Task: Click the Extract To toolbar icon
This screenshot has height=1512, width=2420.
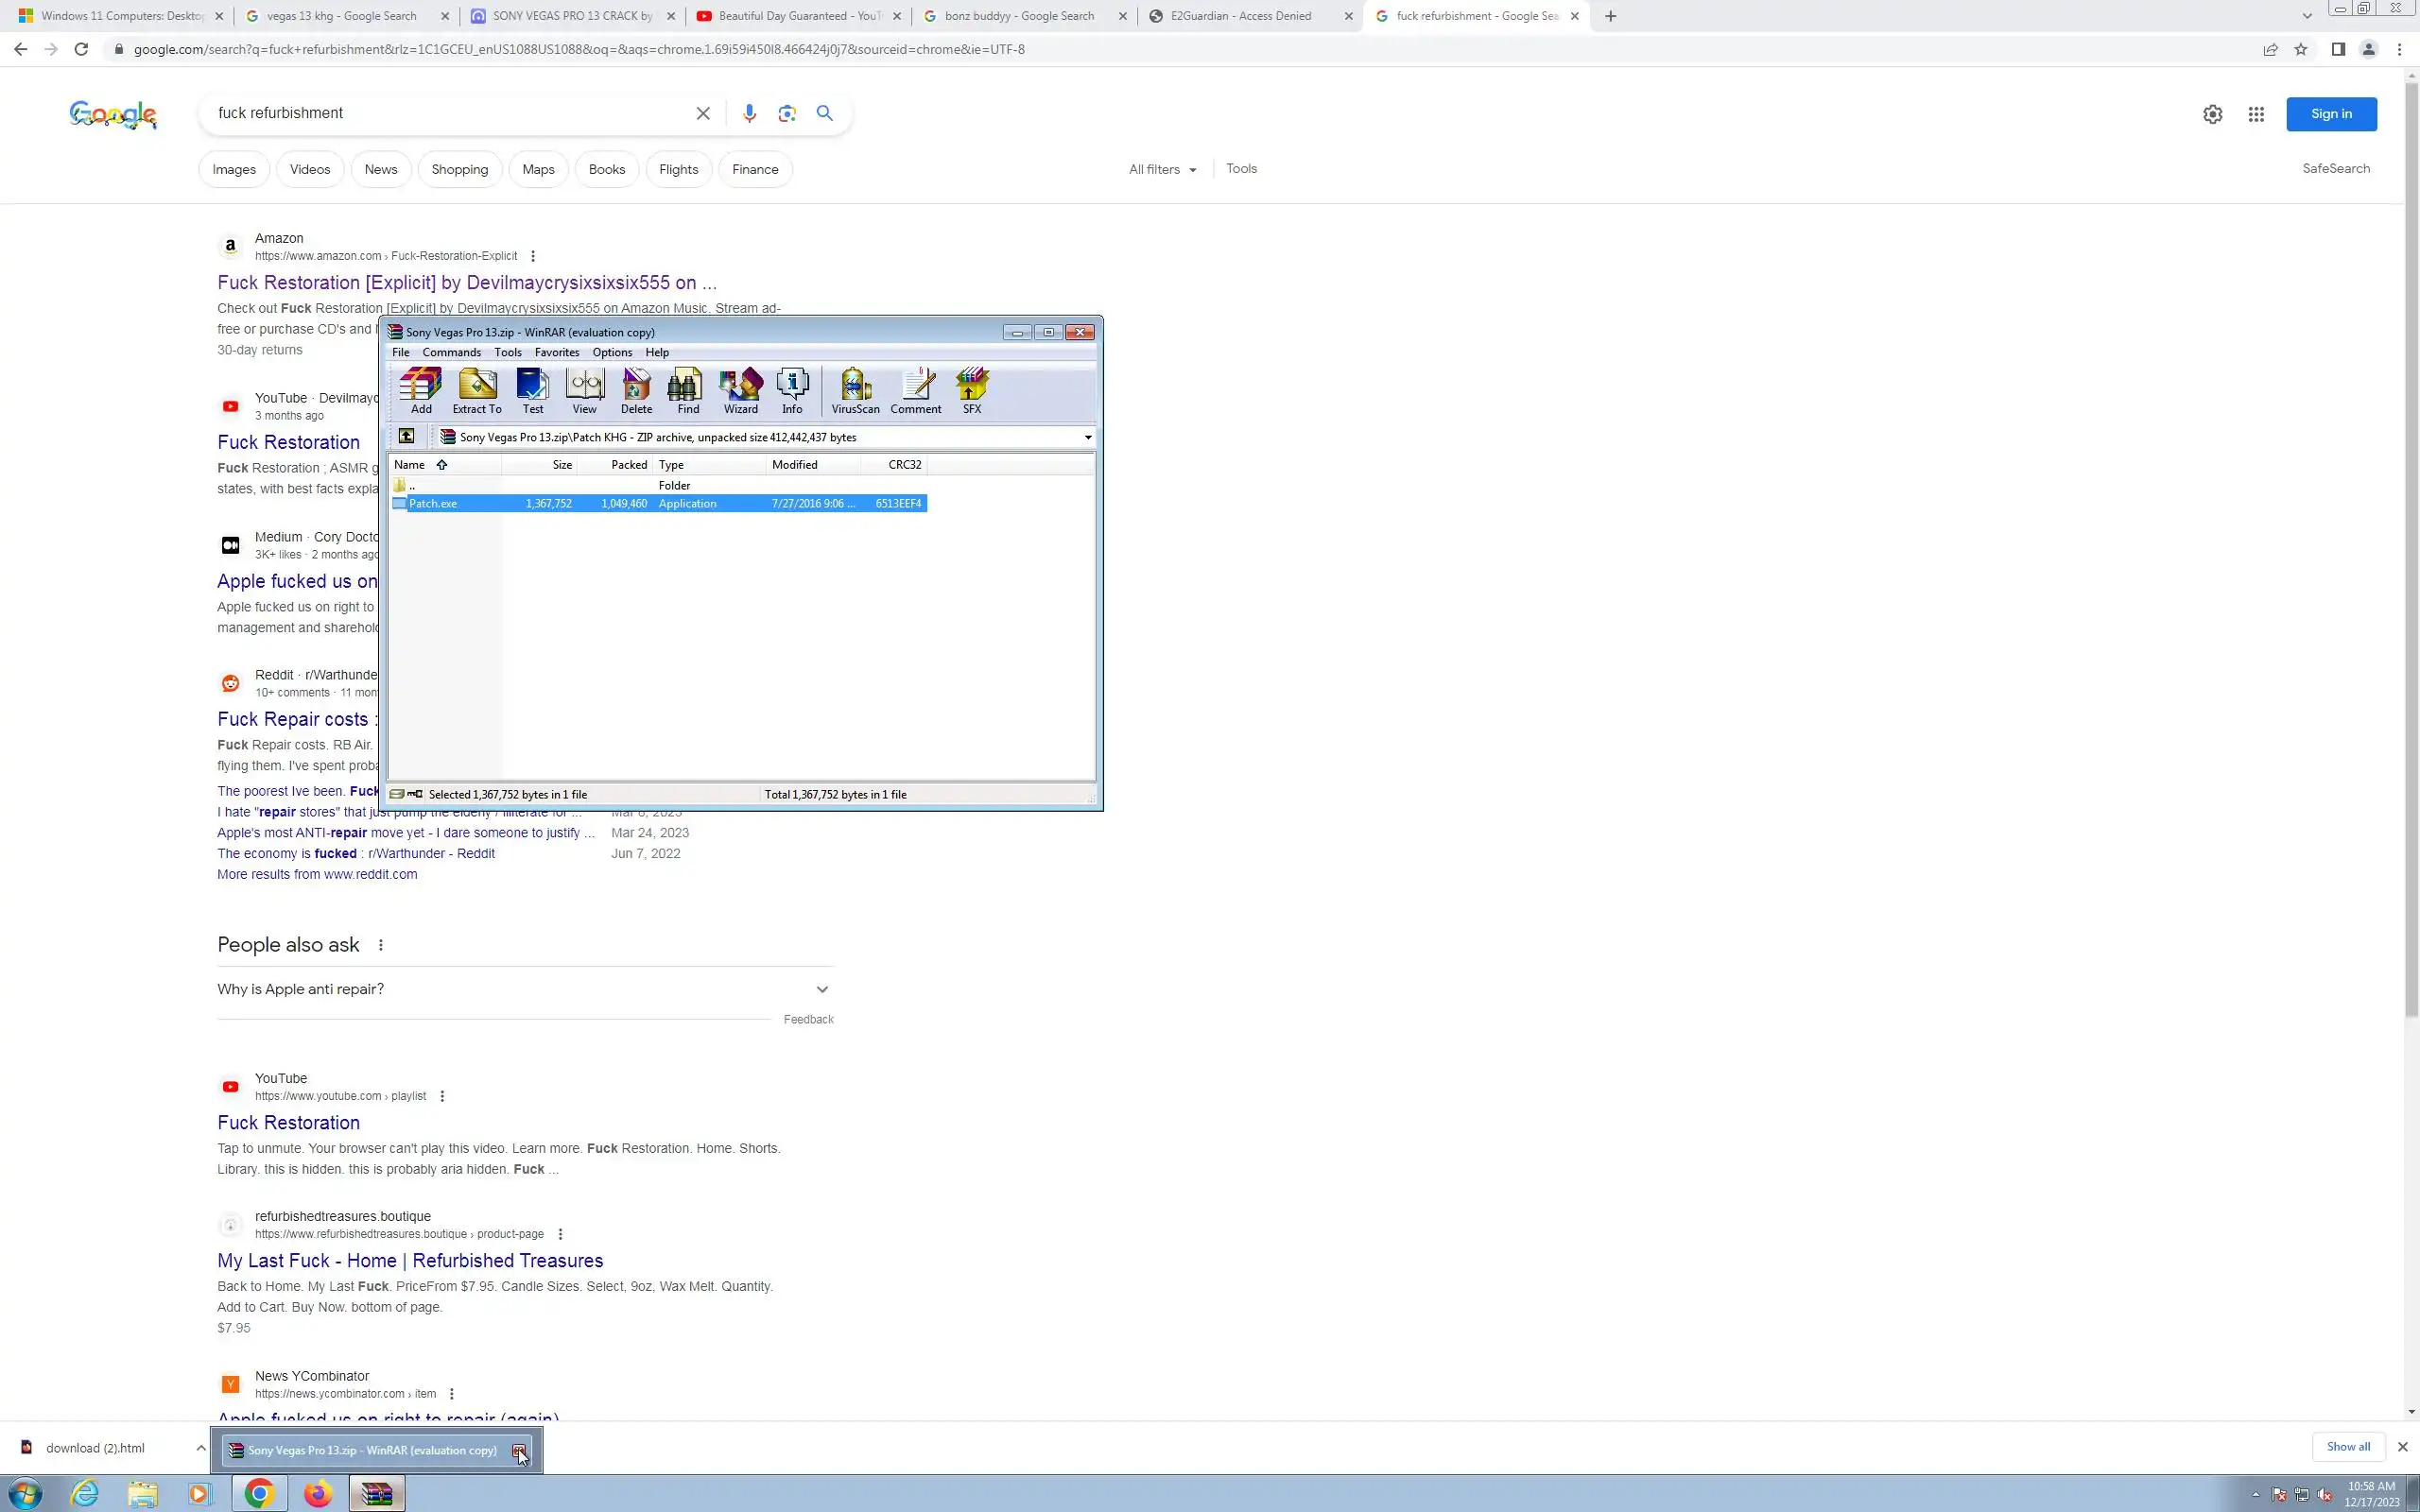Action: pyautogui.click(x=477, y=390)
